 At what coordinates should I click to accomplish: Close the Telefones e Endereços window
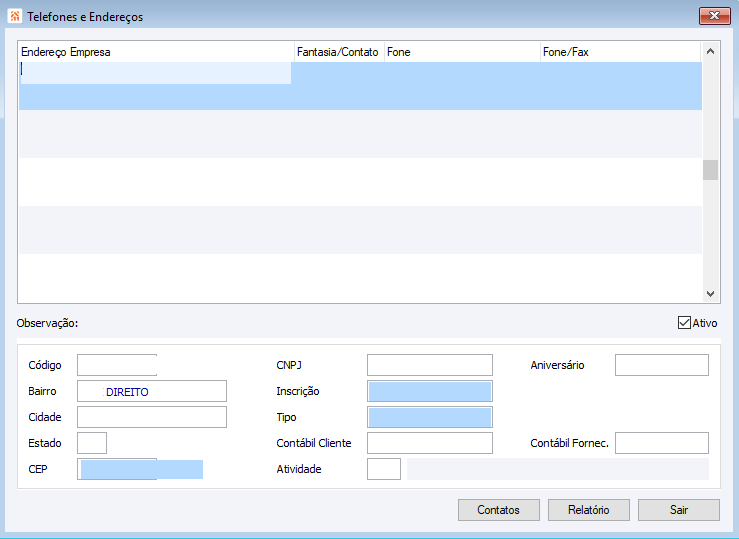714,16
